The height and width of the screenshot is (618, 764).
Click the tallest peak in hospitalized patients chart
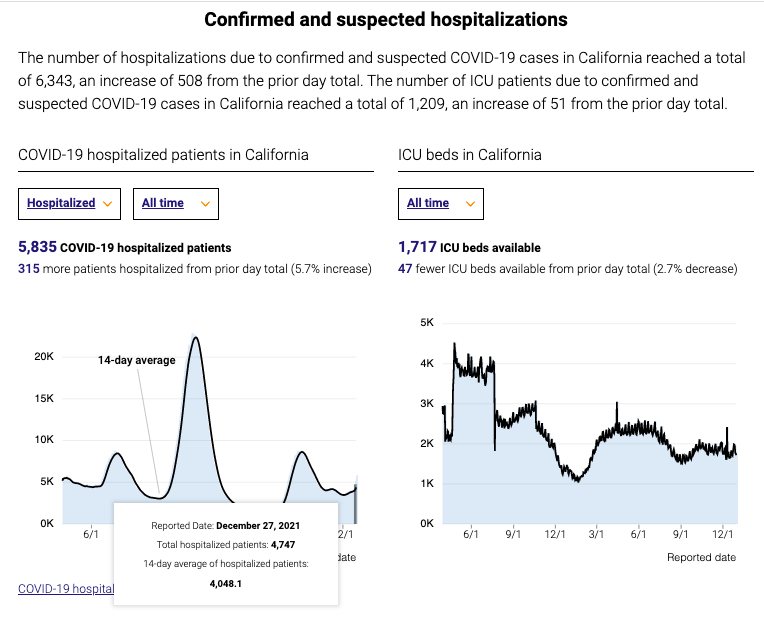[x=196, y=337]
